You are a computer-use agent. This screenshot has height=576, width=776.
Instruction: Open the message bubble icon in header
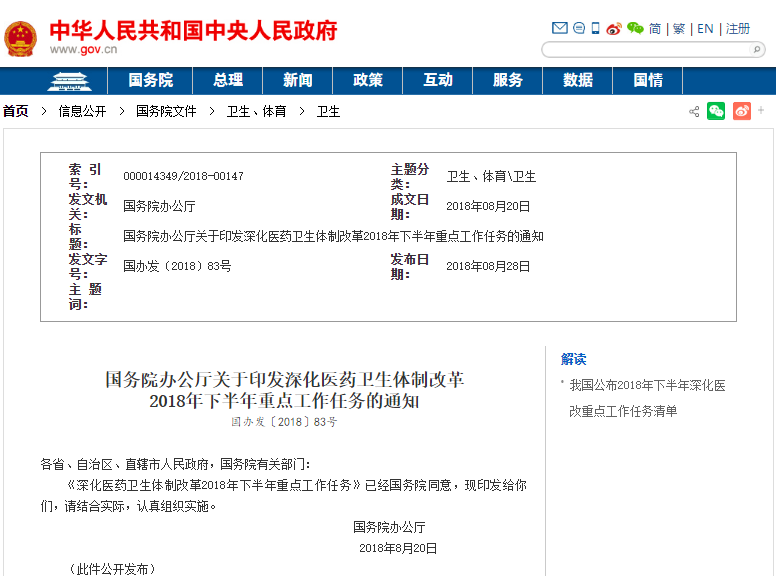[x=578, y=28]
